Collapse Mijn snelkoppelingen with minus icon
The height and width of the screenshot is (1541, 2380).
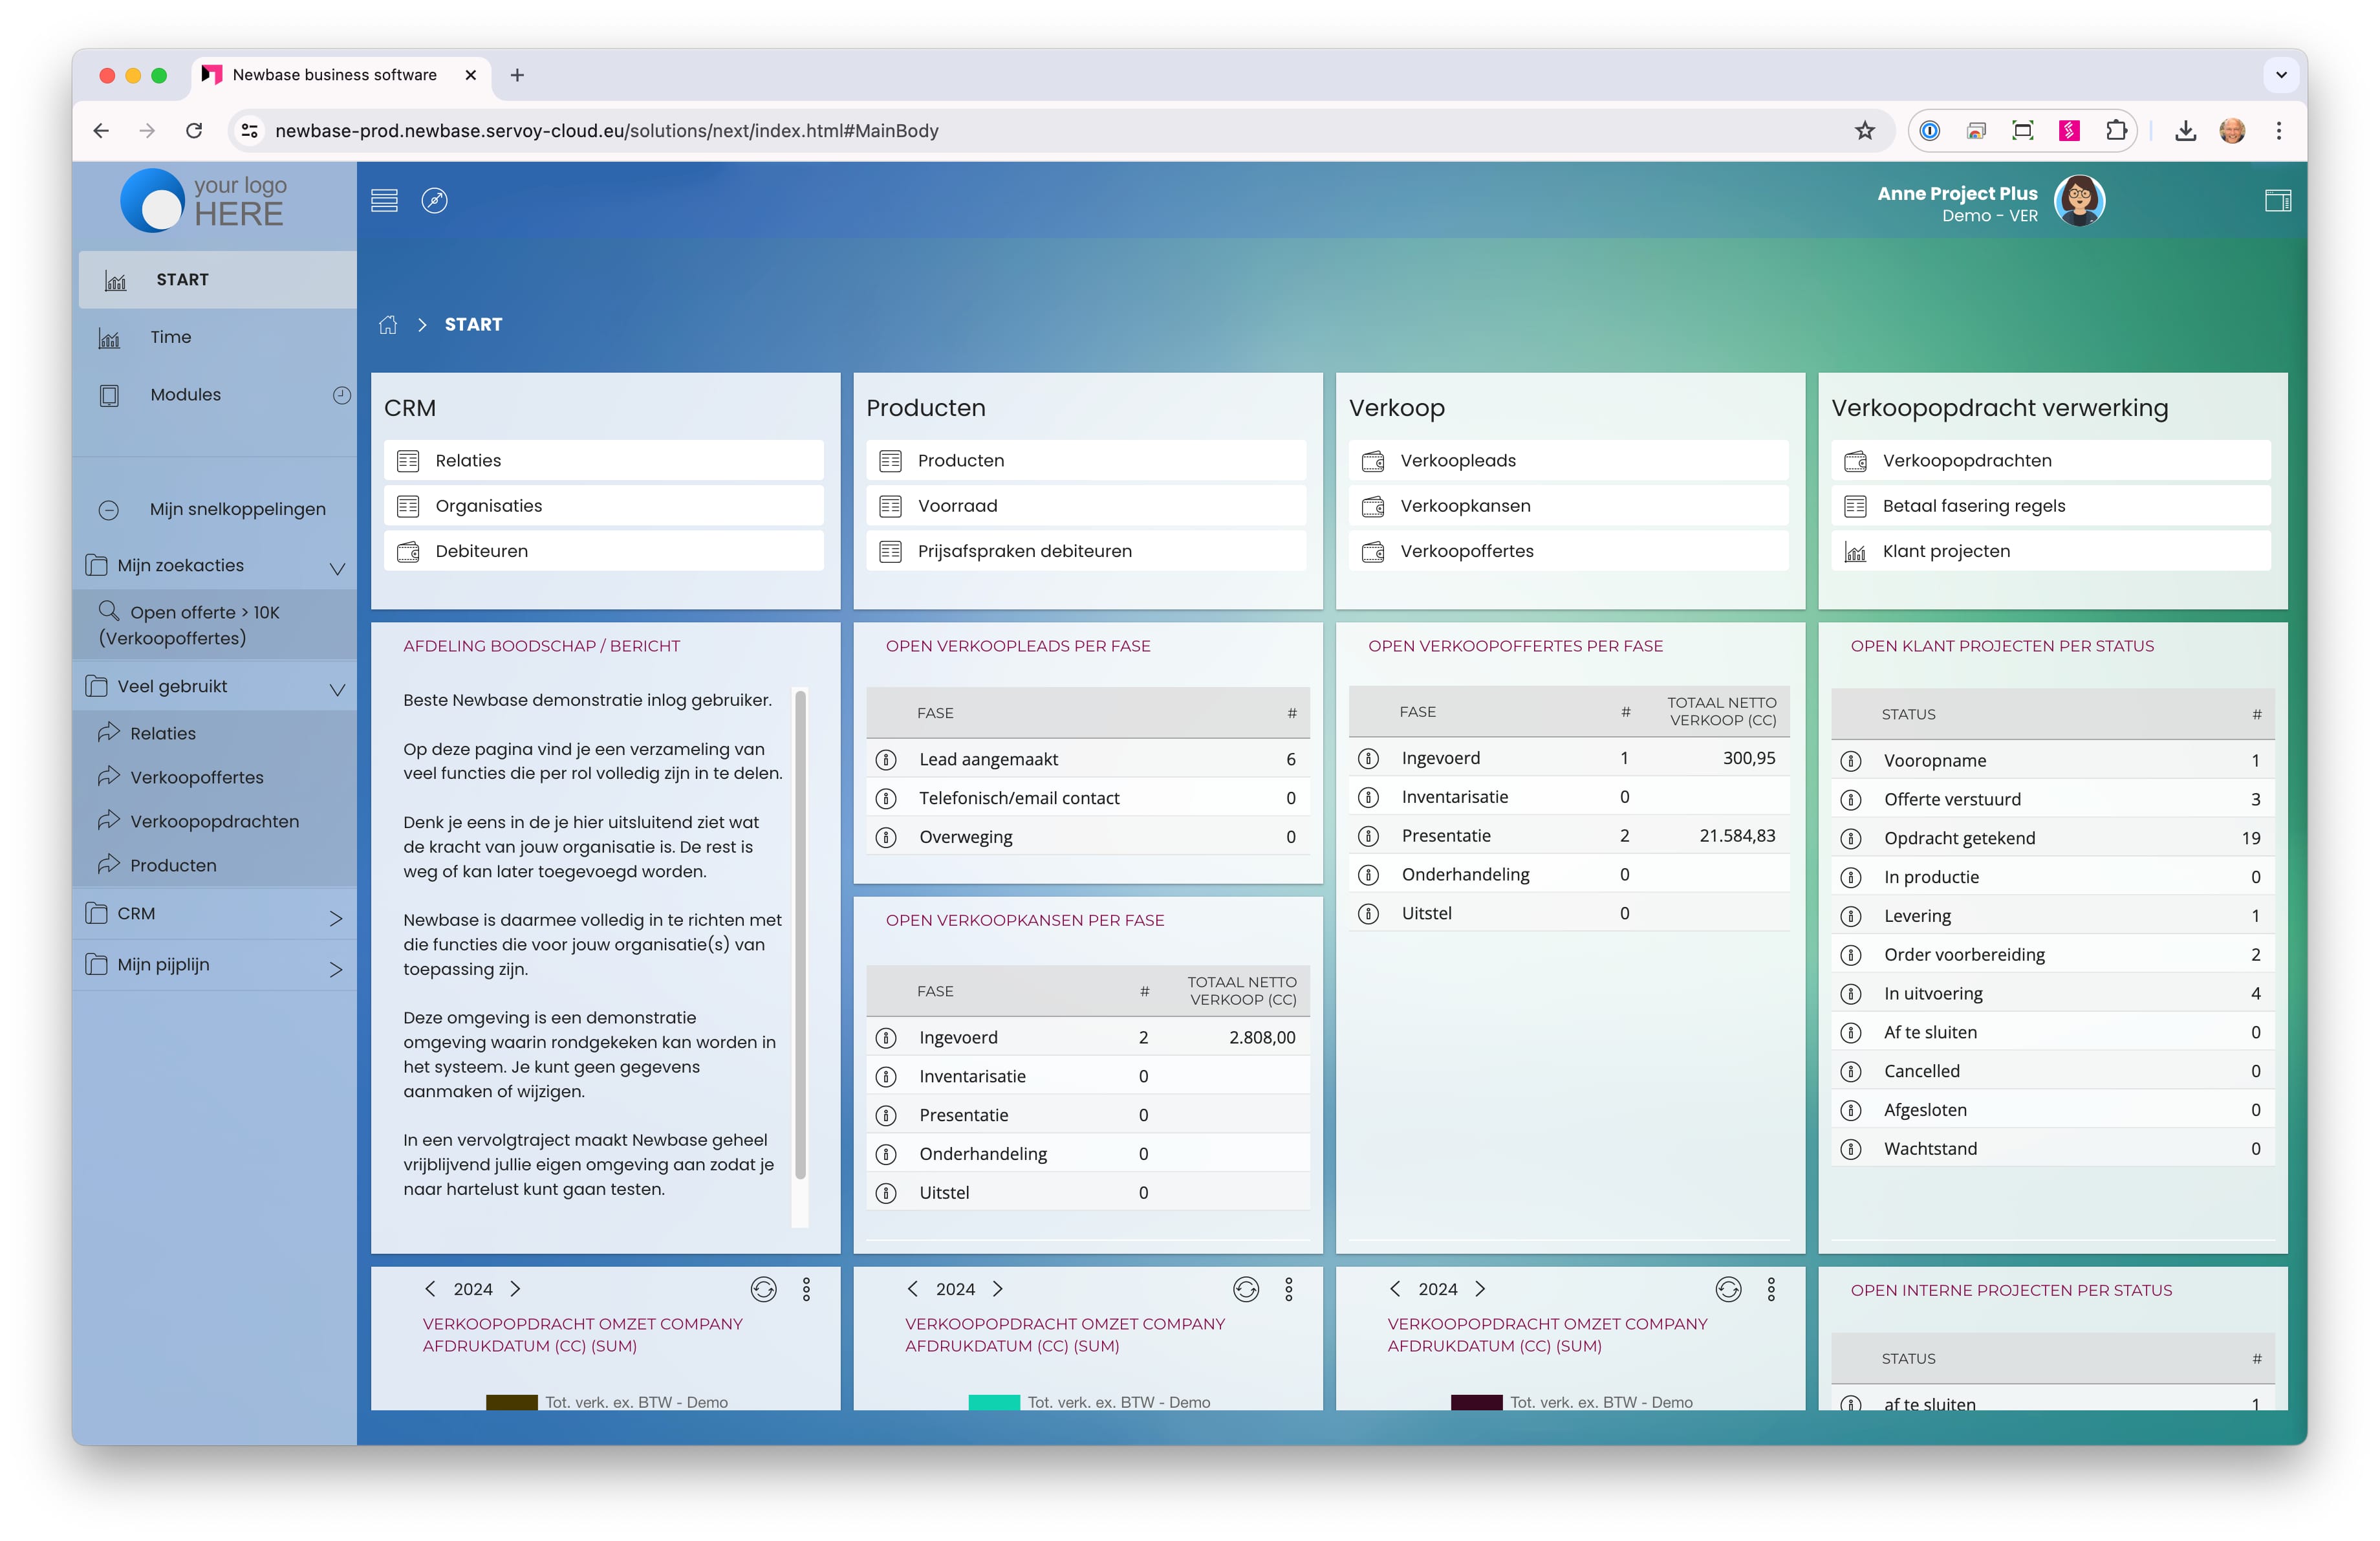pyautogui.click(x=109, y=509)
